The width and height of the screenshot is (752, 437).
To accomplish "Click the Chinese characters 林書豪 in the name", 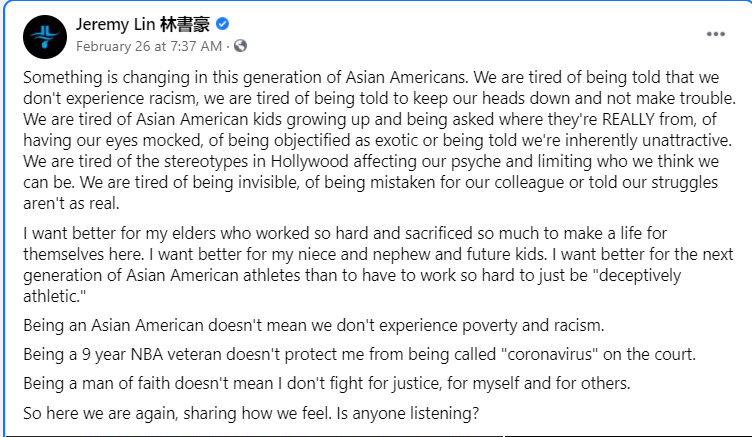I will [x=185, y=24].
